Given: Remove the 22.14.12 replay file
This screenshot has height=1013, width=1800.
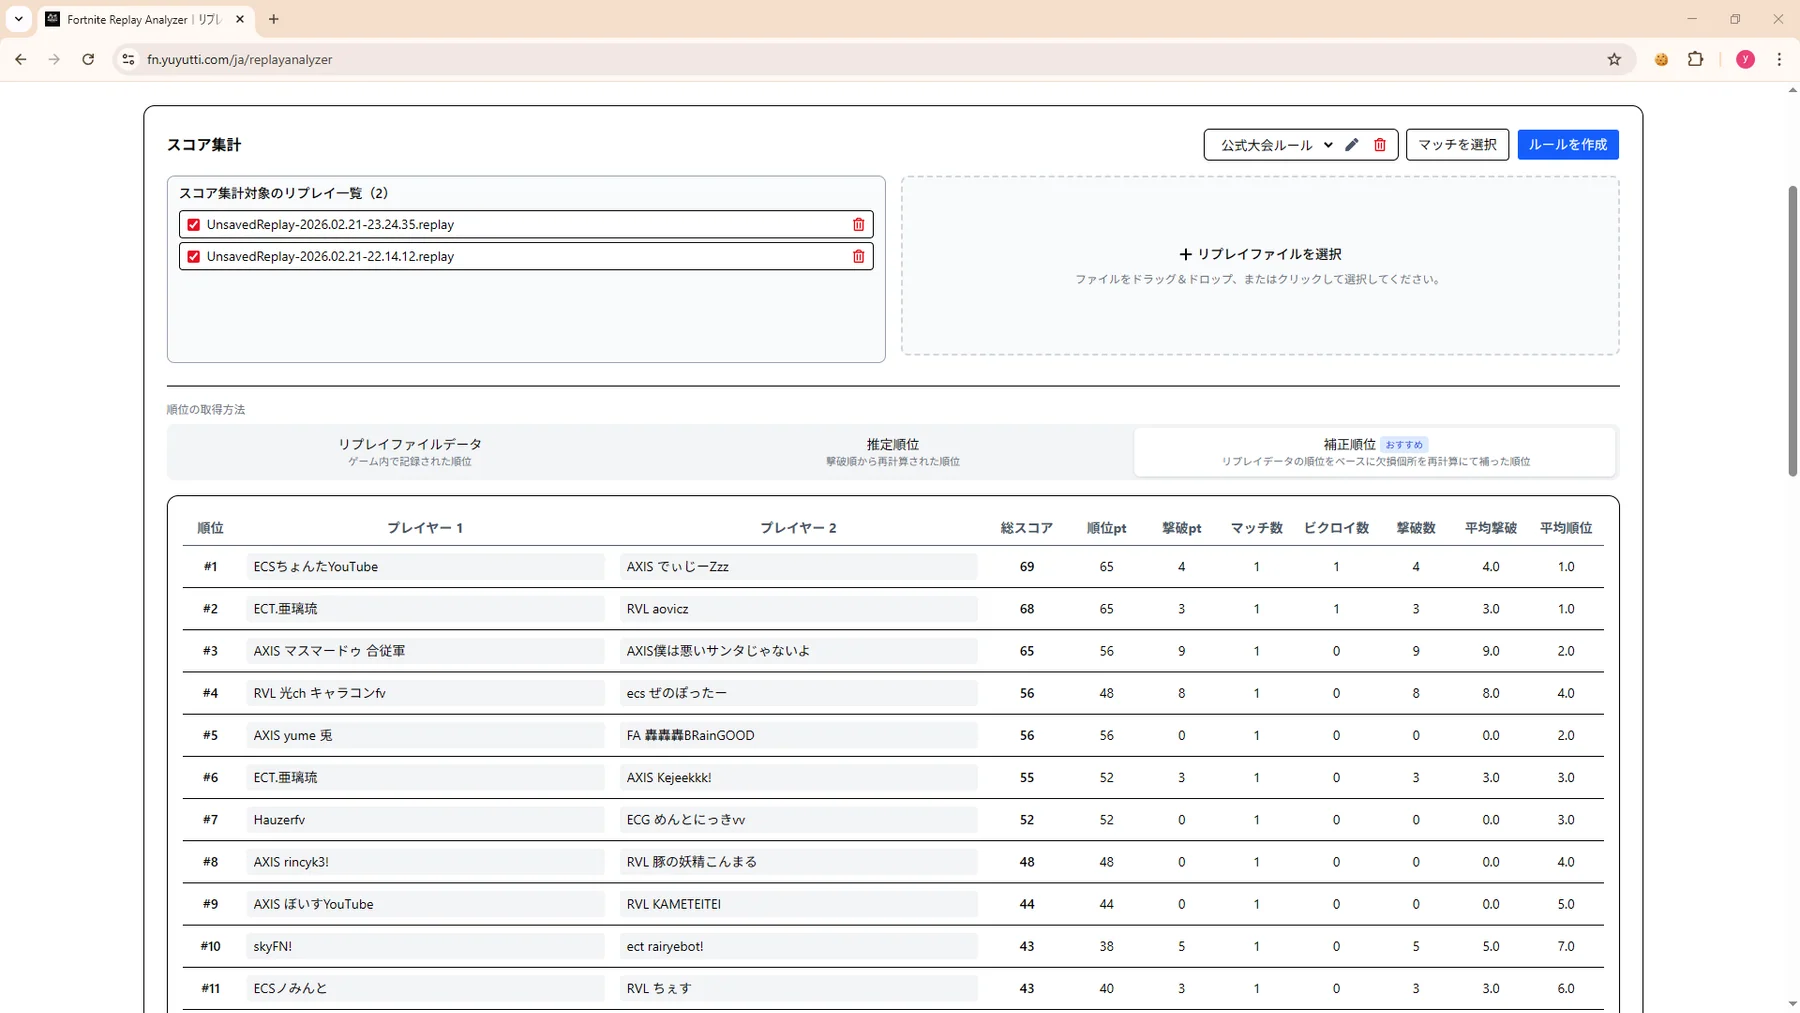Looking at the screenshot, I should click(x=858, y=257).
